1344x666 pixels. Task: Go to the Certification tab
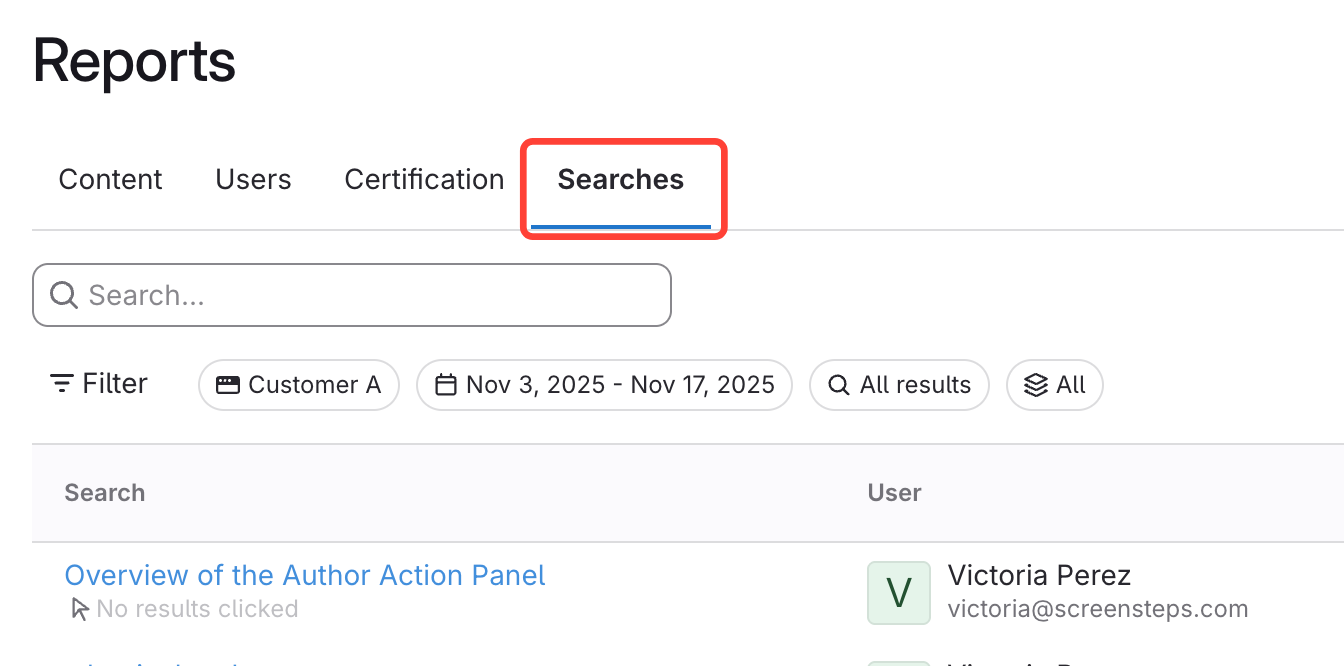coord(424,180)
